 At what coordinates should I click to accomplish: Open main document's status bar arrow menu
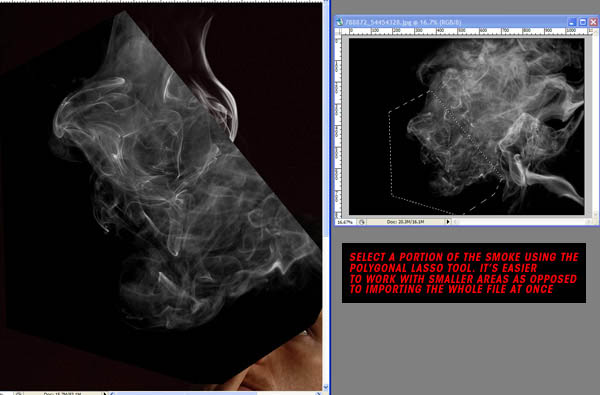105,393
